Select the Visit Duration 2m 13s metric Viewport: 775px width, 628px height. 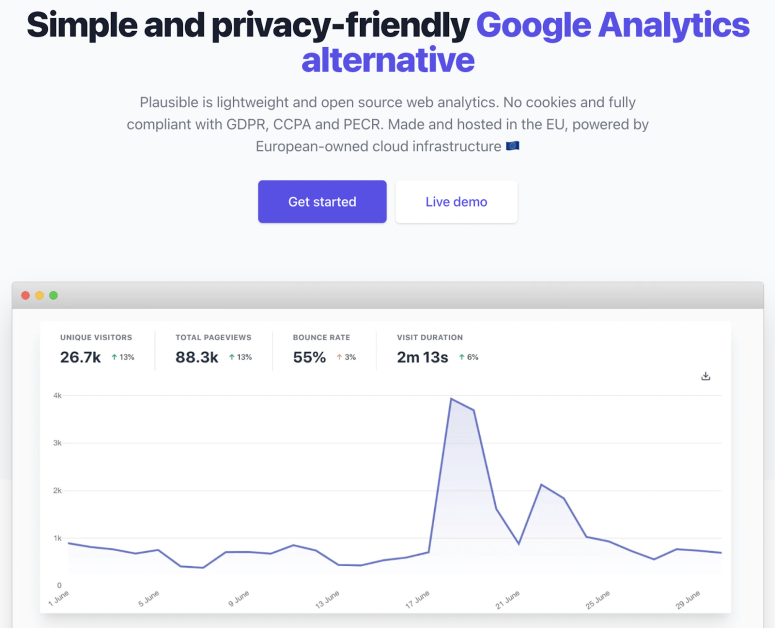pos(422,357)
